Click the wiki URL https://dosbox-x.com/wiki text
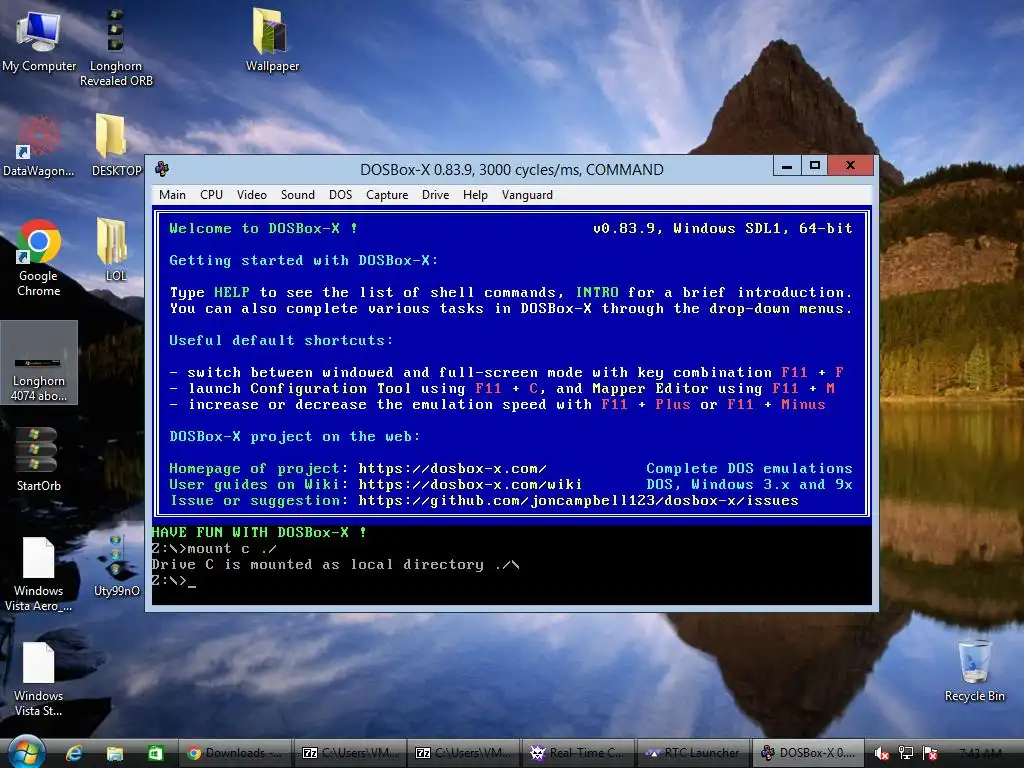The height and width of the screenshot is (768, 1024). point(470,485)
